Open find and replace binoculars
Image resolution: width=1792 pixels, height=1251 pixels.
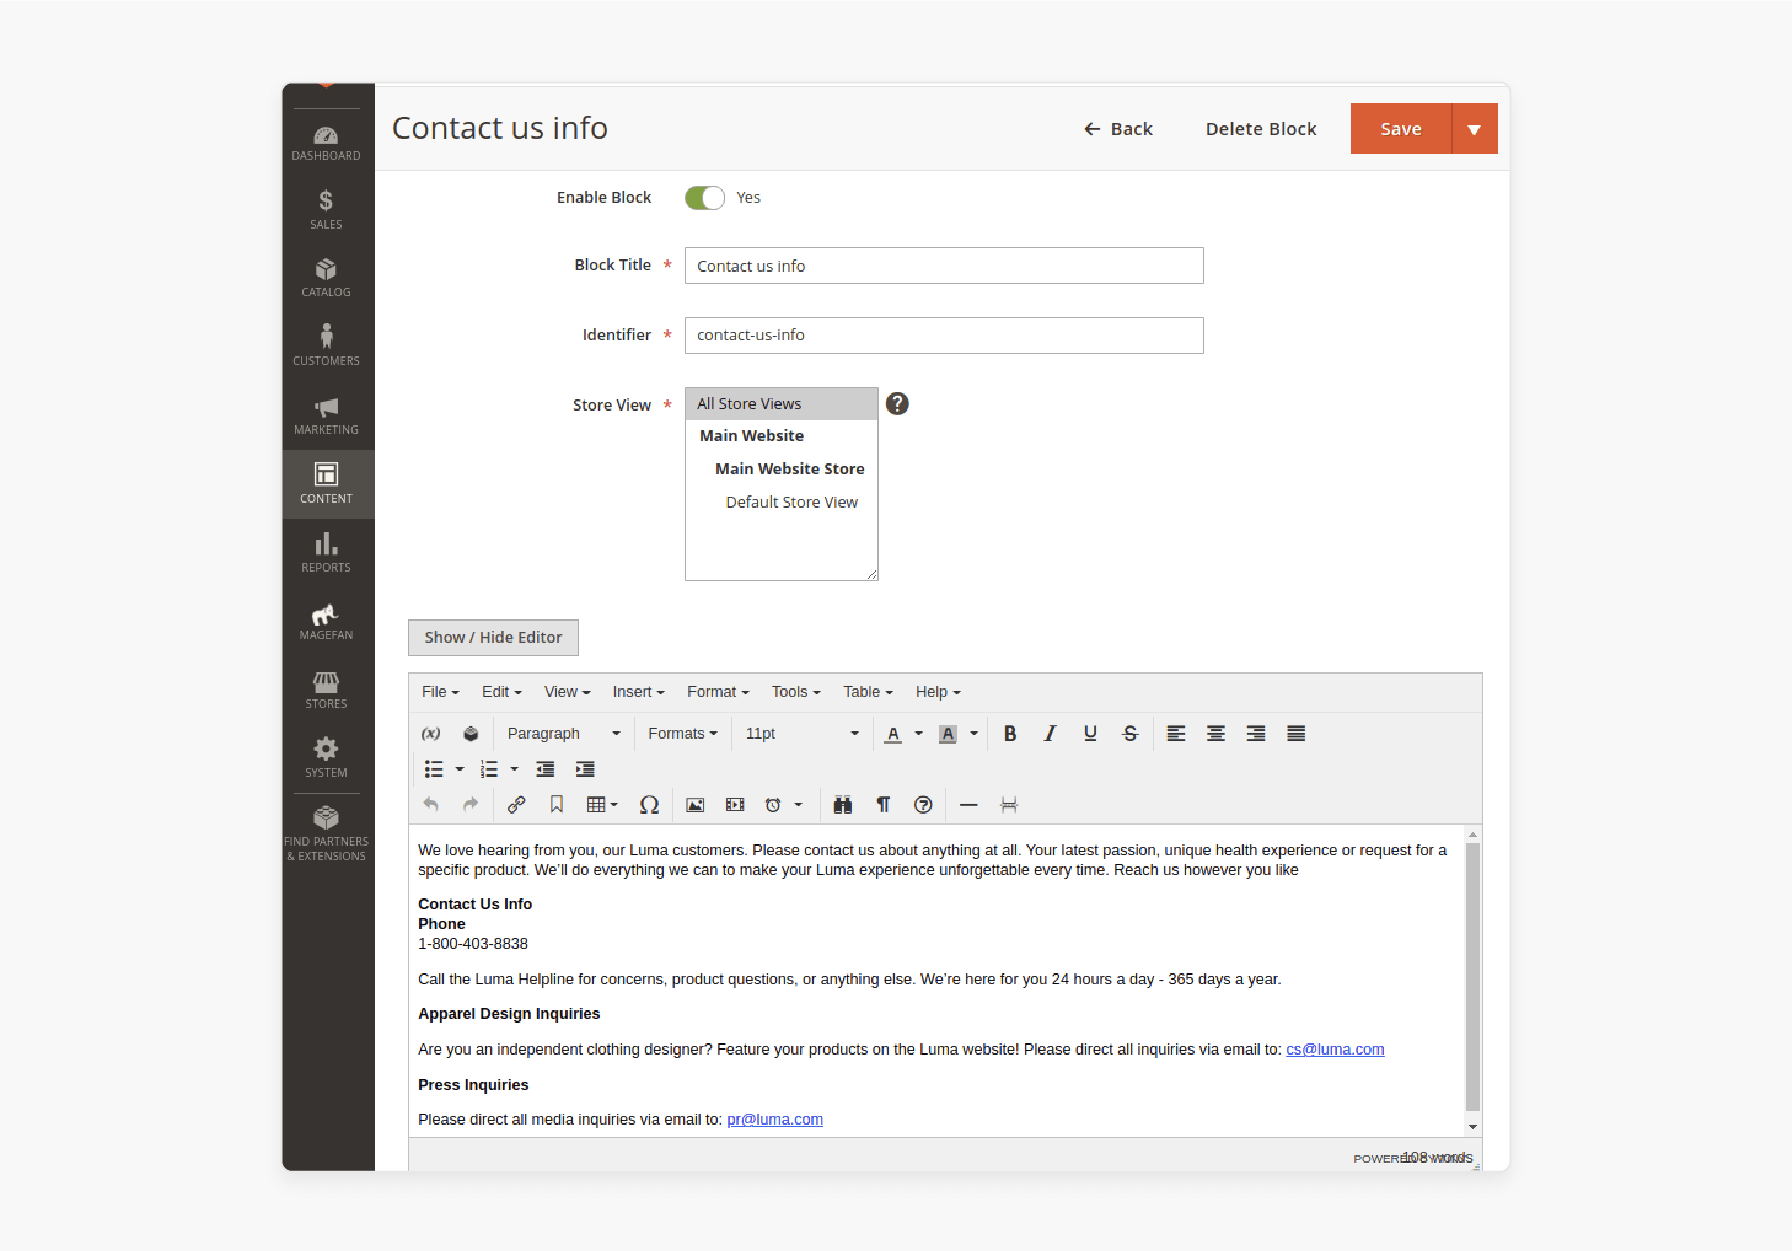pyautogui.click(x=843, y=804)
